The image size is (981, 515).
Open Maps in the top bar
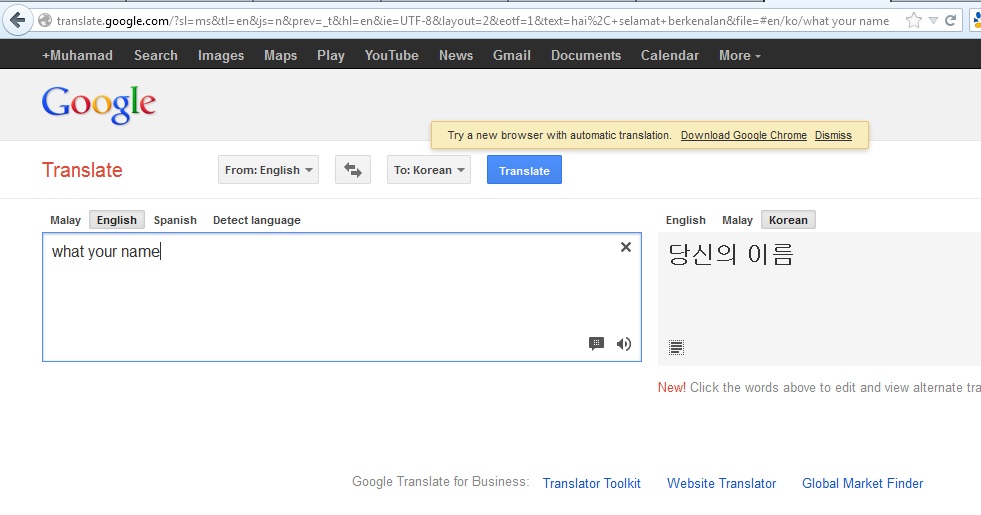click(280, 55)
